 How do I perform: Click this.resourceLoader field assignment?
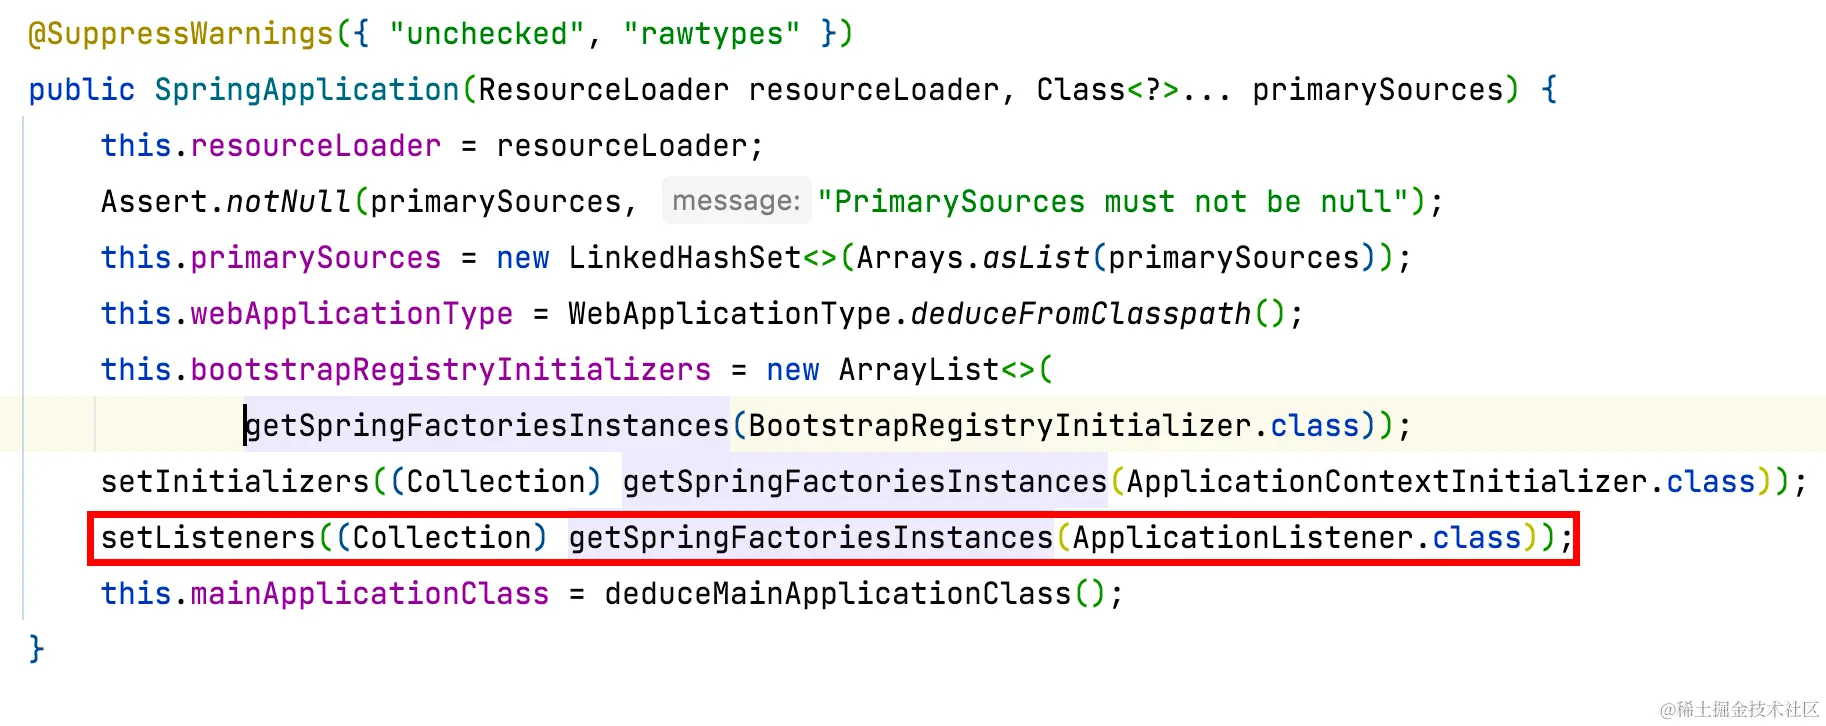pyautogui.click(x=271, y=146)
